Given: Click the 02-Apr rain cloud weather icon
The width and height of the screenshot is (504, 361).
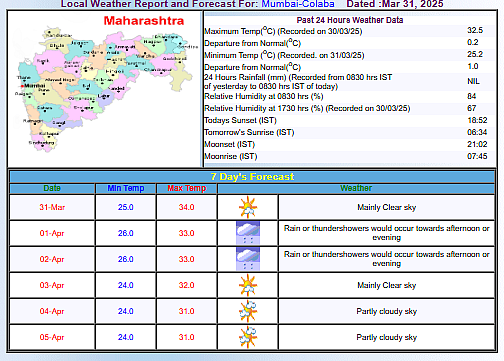Looking at the screenshot, I should coord(248,259).
